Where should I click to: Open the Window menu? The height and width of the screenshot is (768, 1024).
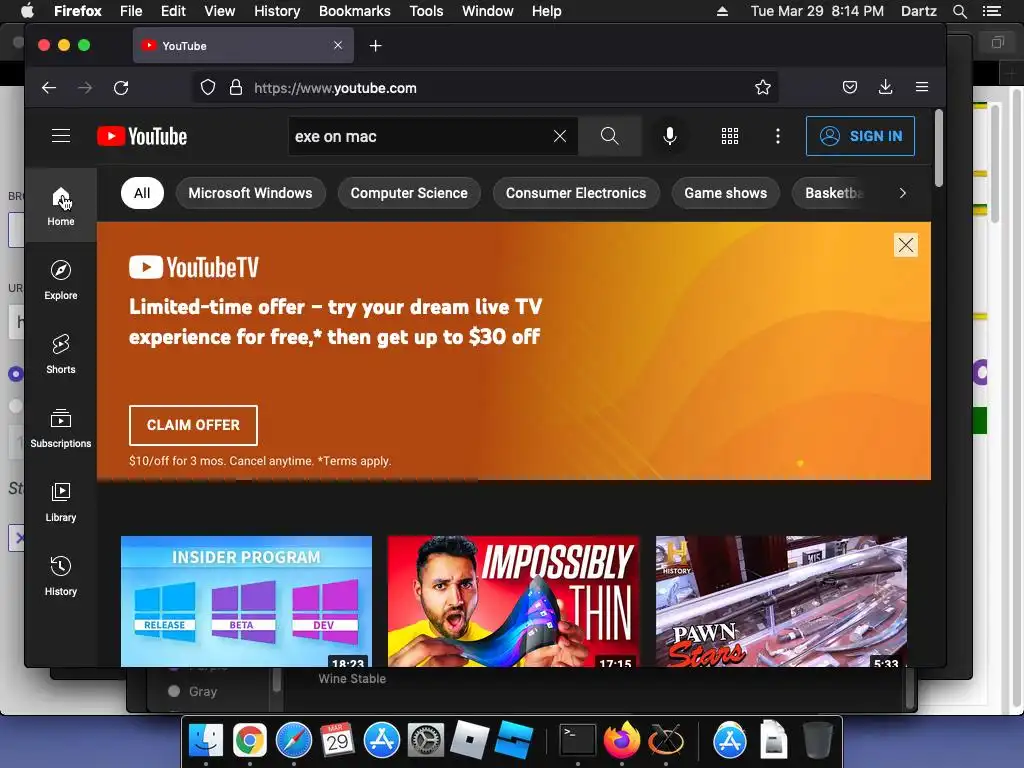488,11
